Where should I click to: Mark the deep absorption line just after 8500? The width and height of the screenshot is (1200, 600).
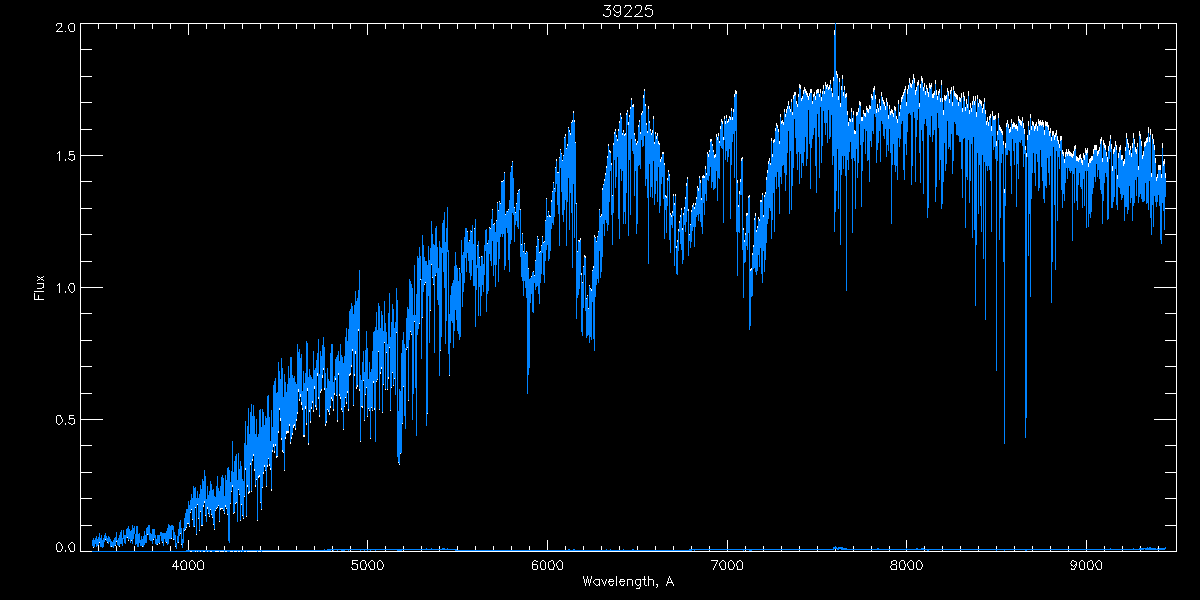1004,440
